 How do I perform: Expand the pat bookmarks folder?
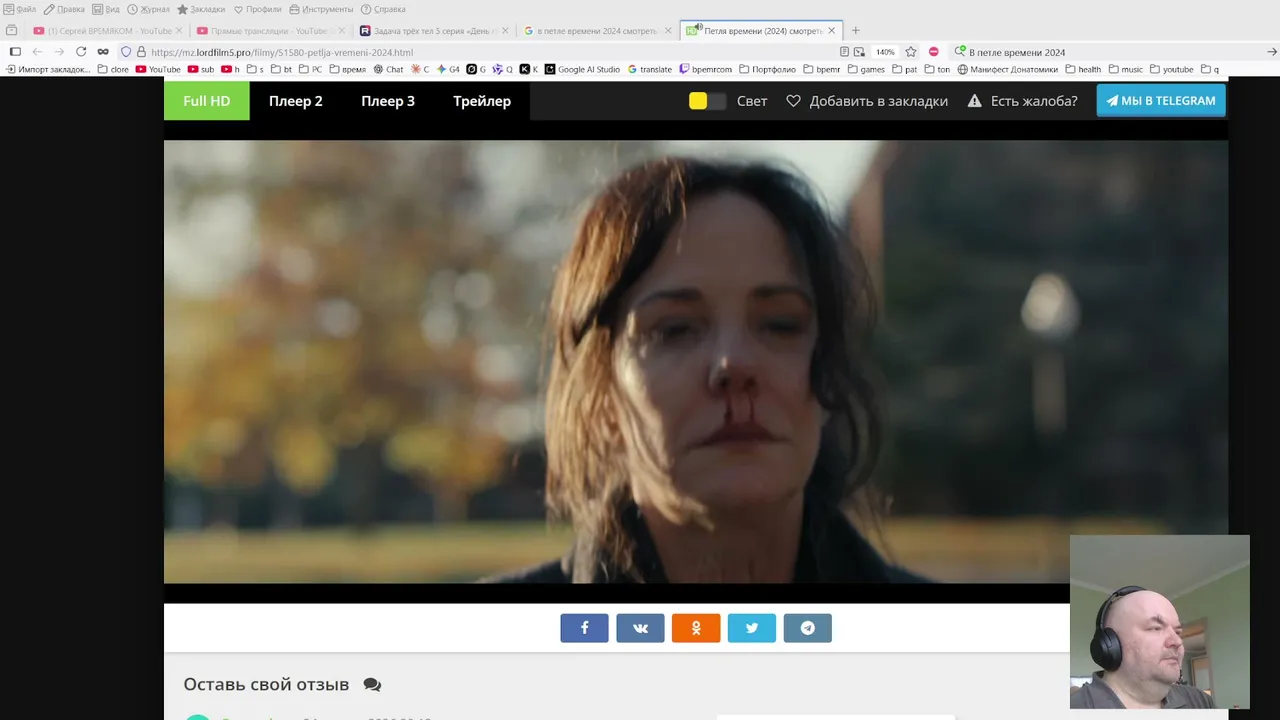tap(904, 70)
